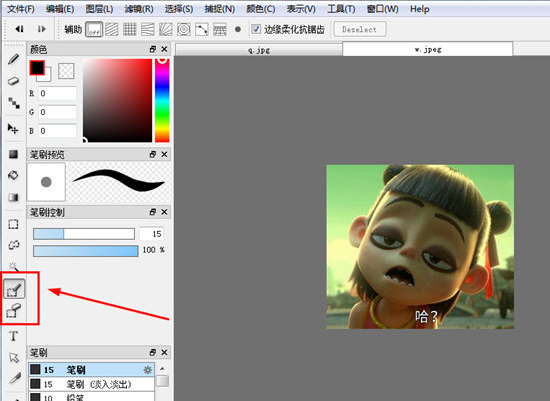Select the Select Eraser tool
The image size is (550, 401).
(x=14, y=311)
